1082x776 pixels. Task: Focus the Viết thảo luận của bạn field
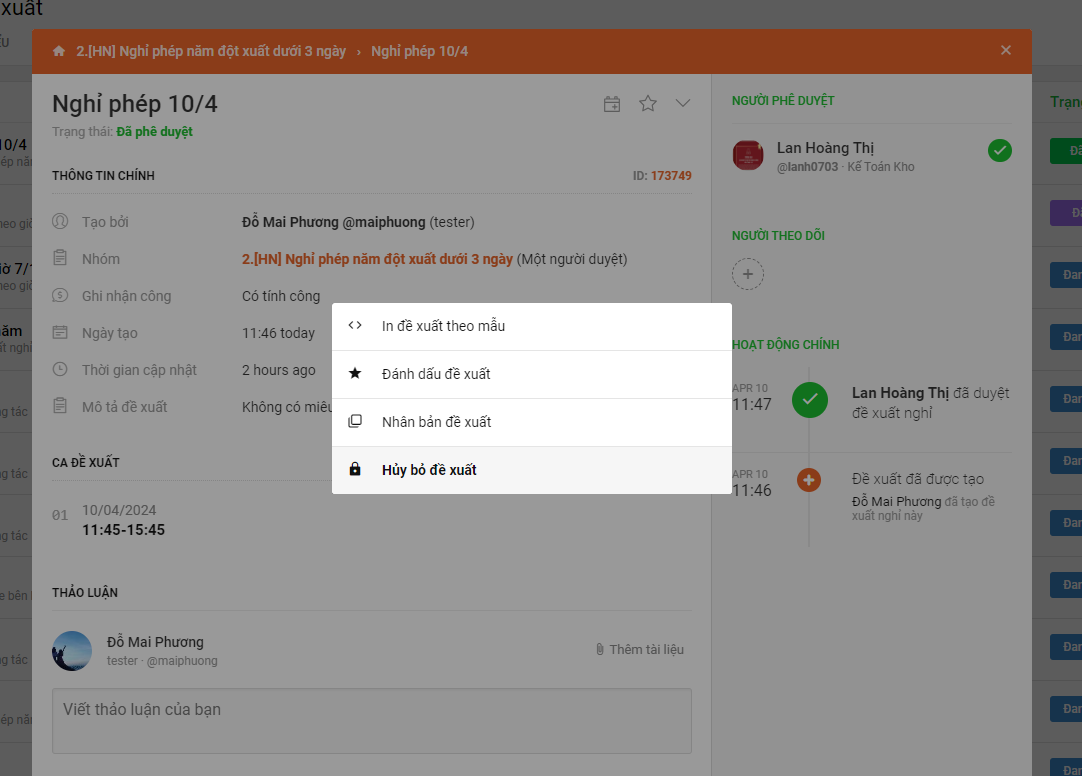[372, 721]
